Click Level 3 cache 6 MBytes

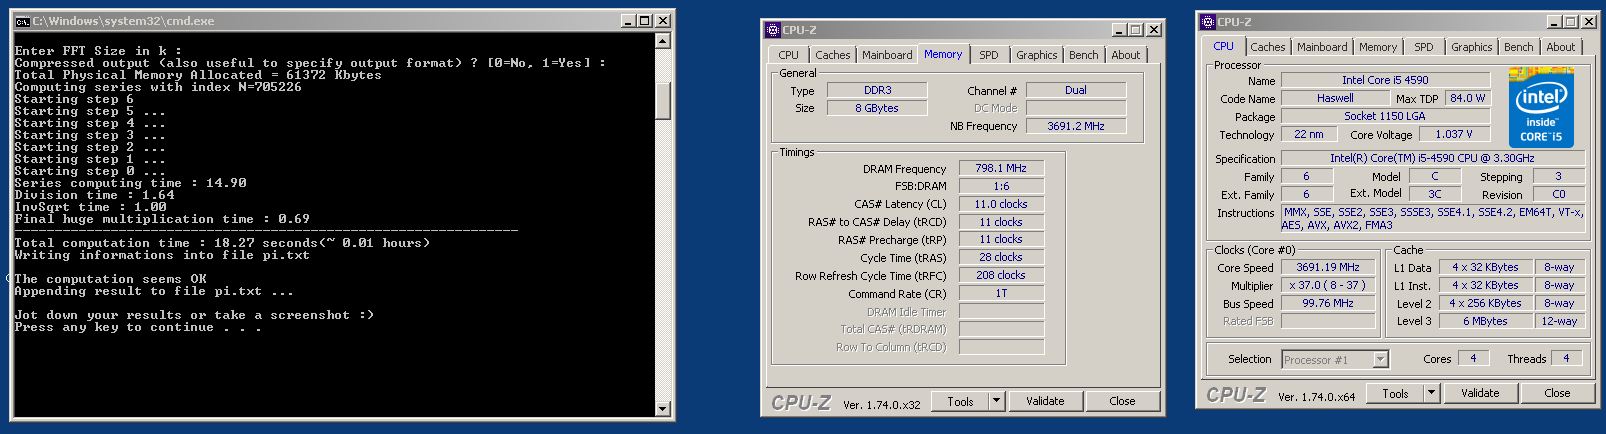click(x=1485, y=321)
